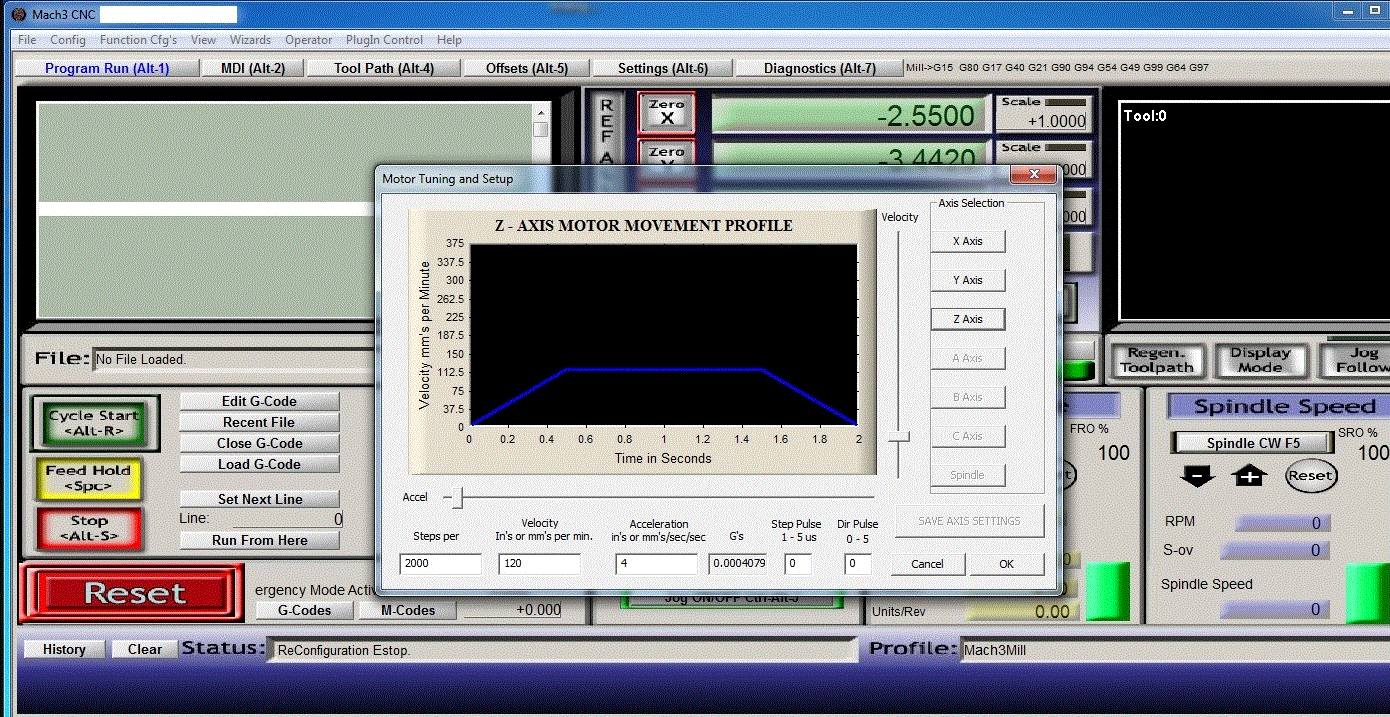Click Recent File button
The width and height of the screenshot is (1390, 717).
(x=259, y=422)
